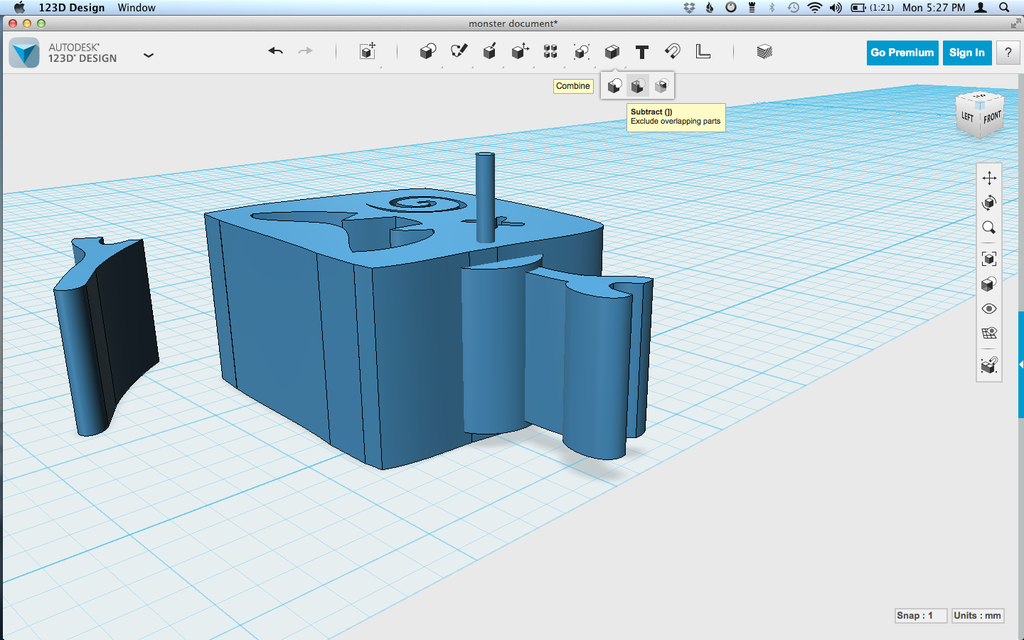
Task: Select the Sketch tool icon
Action: pos(459,52)
